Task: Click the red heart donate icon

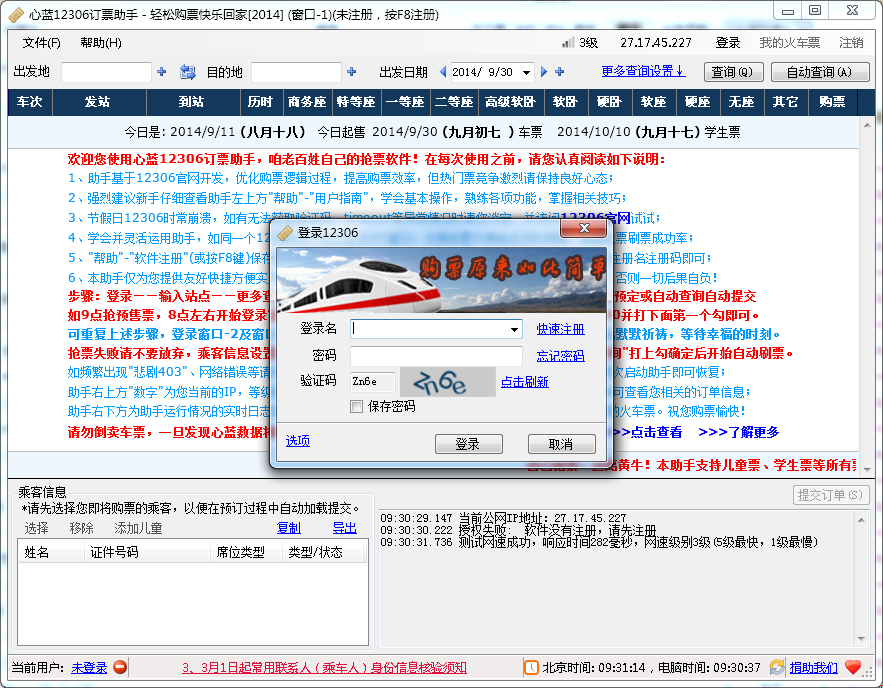Action: [853, 667]
